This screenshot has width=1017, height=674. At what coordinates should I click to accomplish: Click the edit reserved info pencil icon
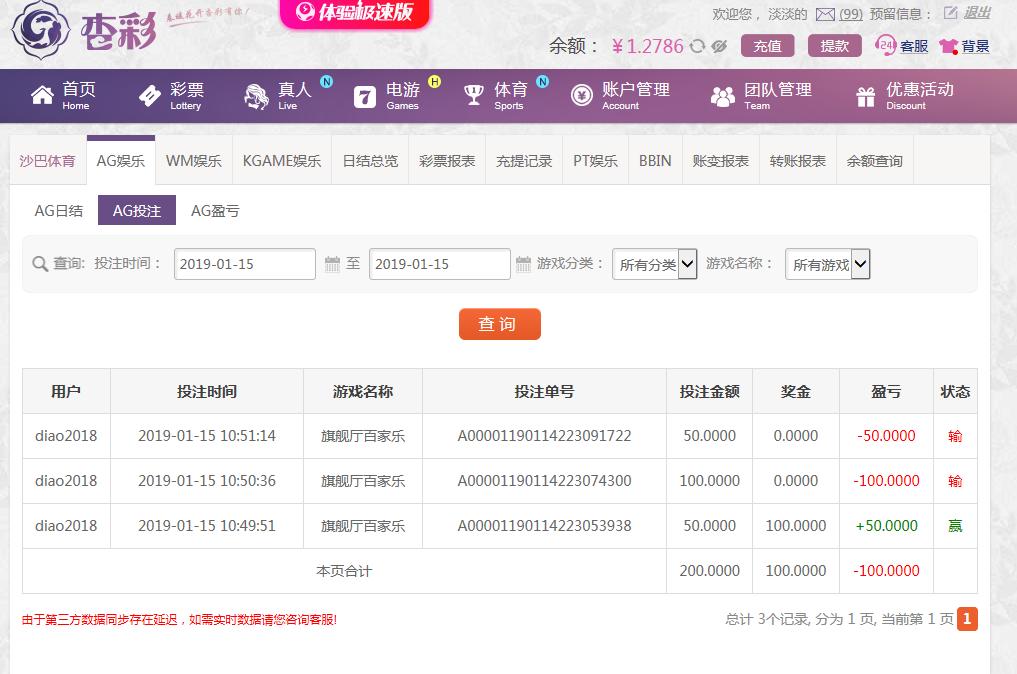(950, 13)
